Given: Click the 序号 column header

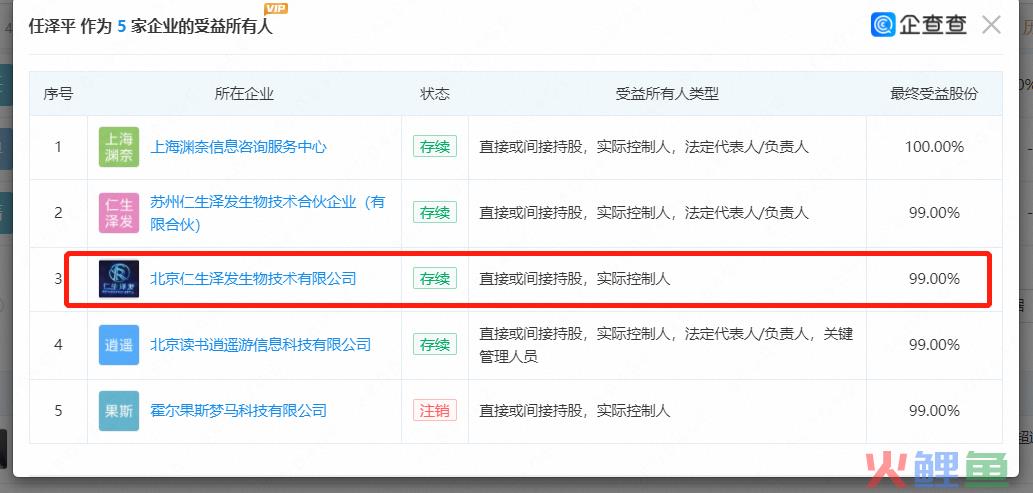Looking at the screenshot, I should 58,94.
